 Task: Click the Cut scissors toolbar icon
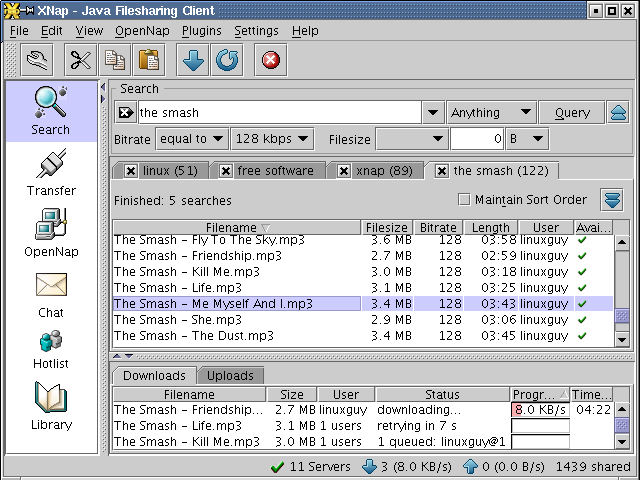[x=81, y=60]
